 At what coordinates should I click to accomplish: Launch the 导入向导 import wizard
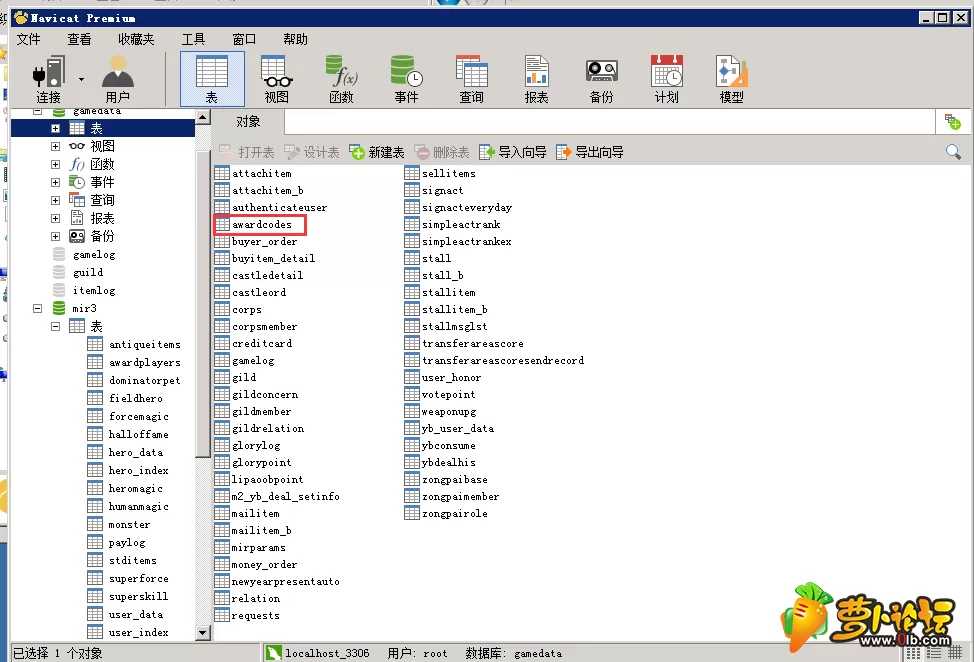[512, 152]
